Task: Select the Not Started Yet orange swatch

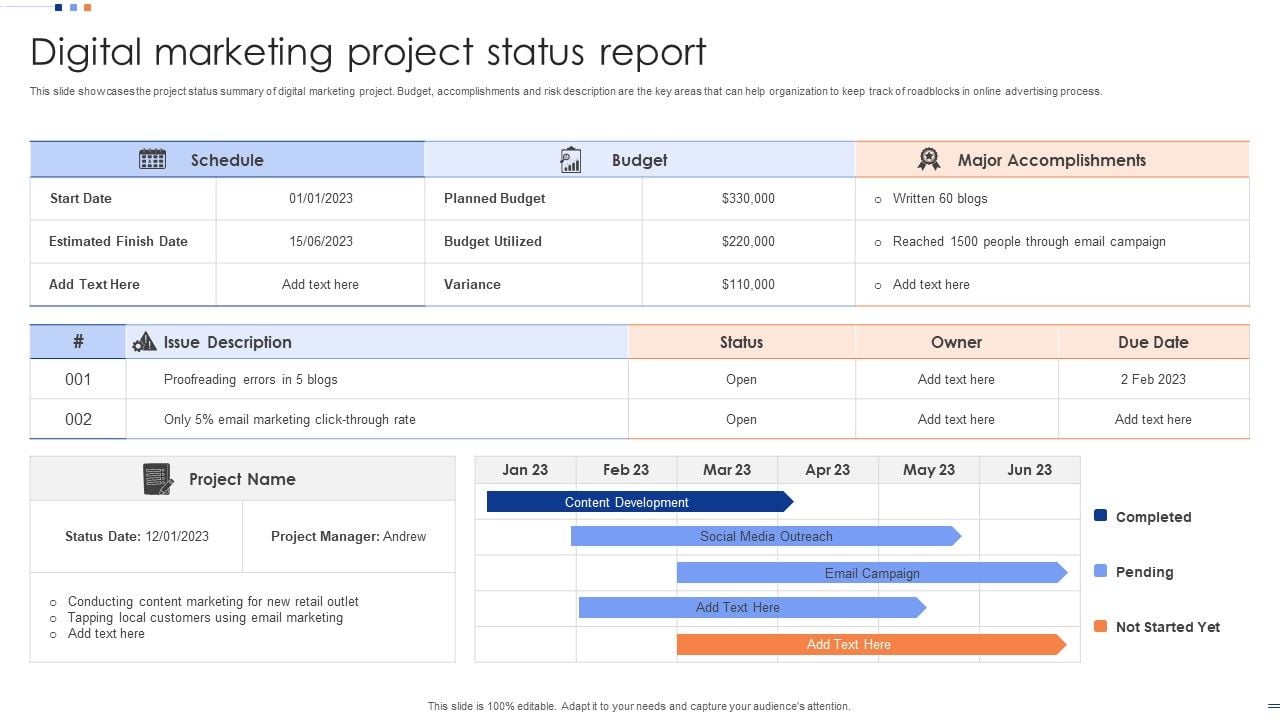Action: (x=1101, y=626)
